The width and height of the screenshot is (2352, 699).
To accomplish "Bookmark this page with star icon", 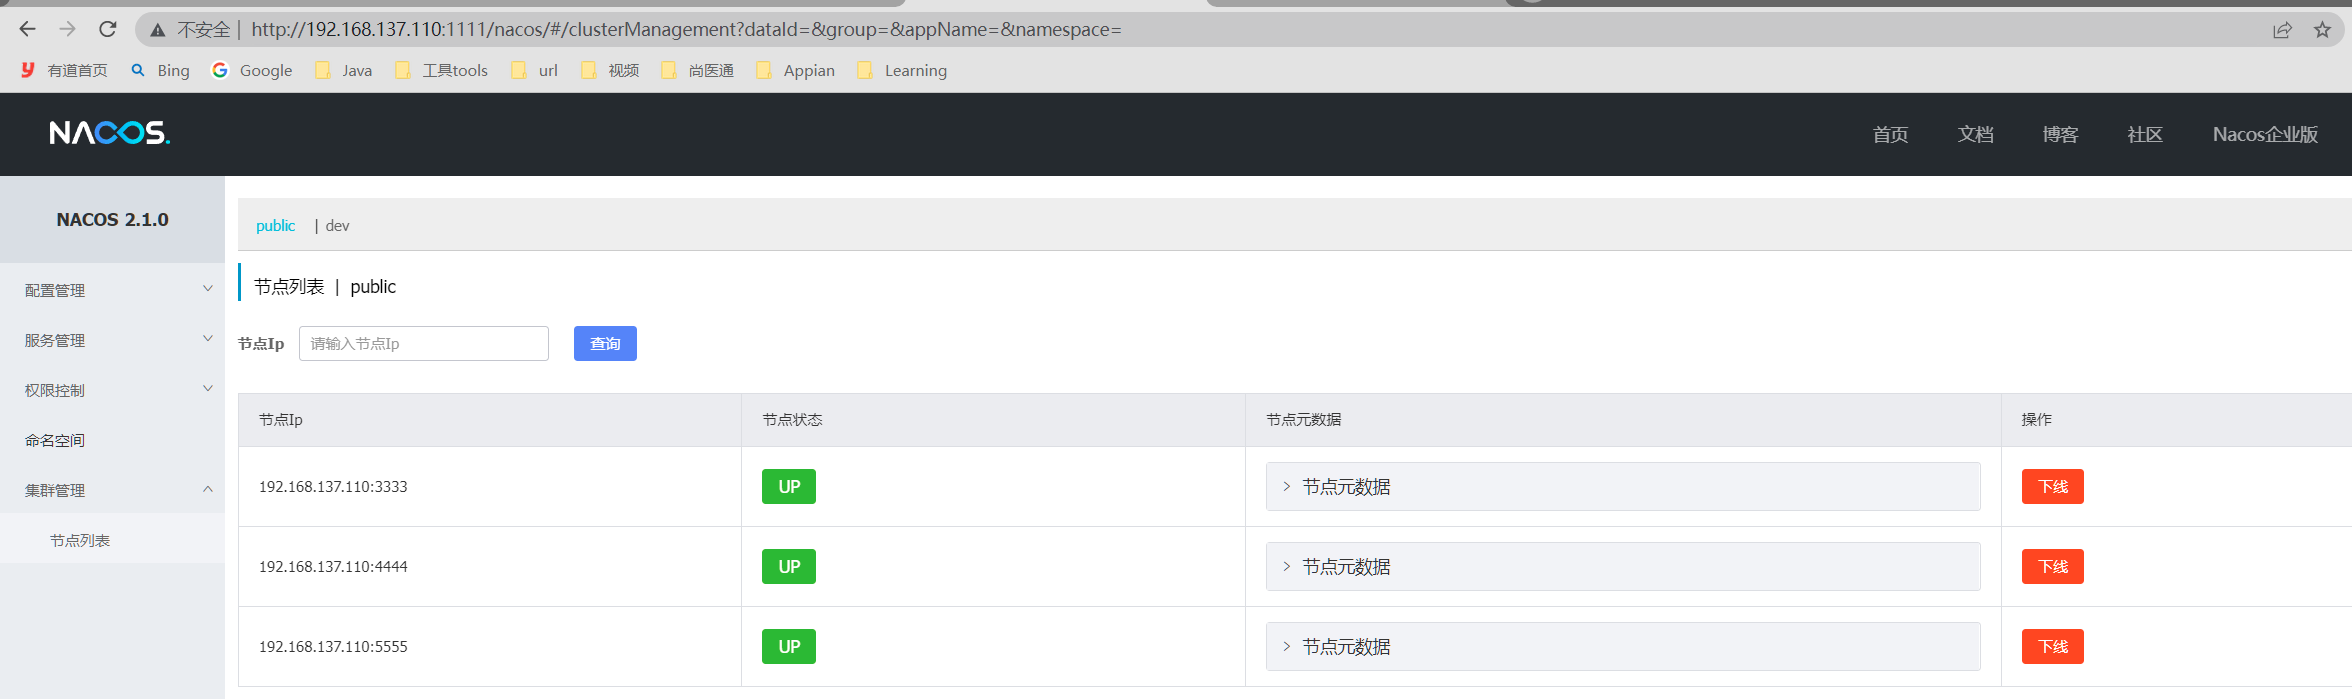I will click(2322, 30).
